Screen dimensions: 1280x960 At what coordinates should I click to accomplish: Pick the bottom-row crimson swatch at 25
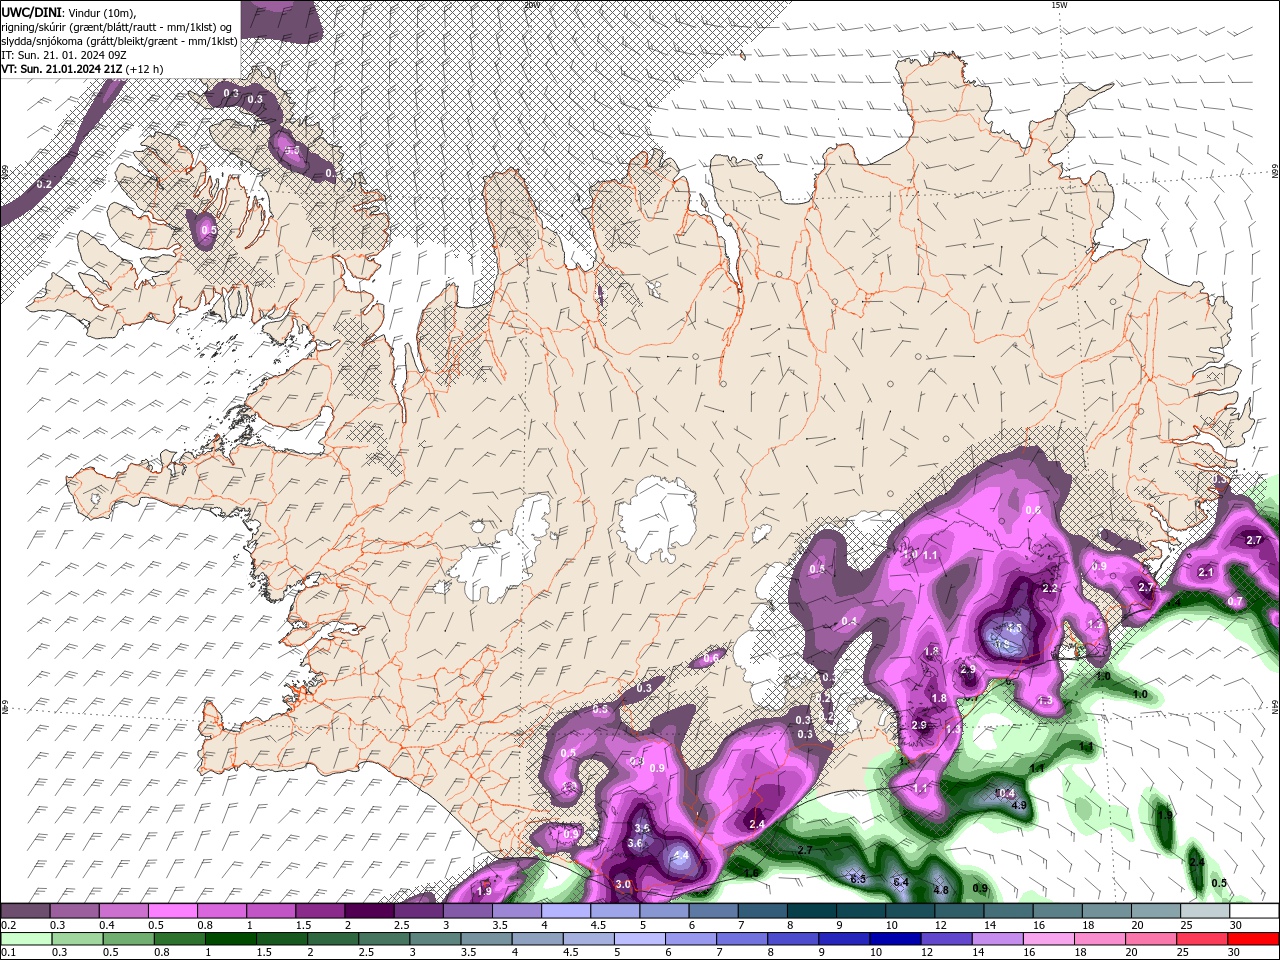click(x=1200, y=939)
